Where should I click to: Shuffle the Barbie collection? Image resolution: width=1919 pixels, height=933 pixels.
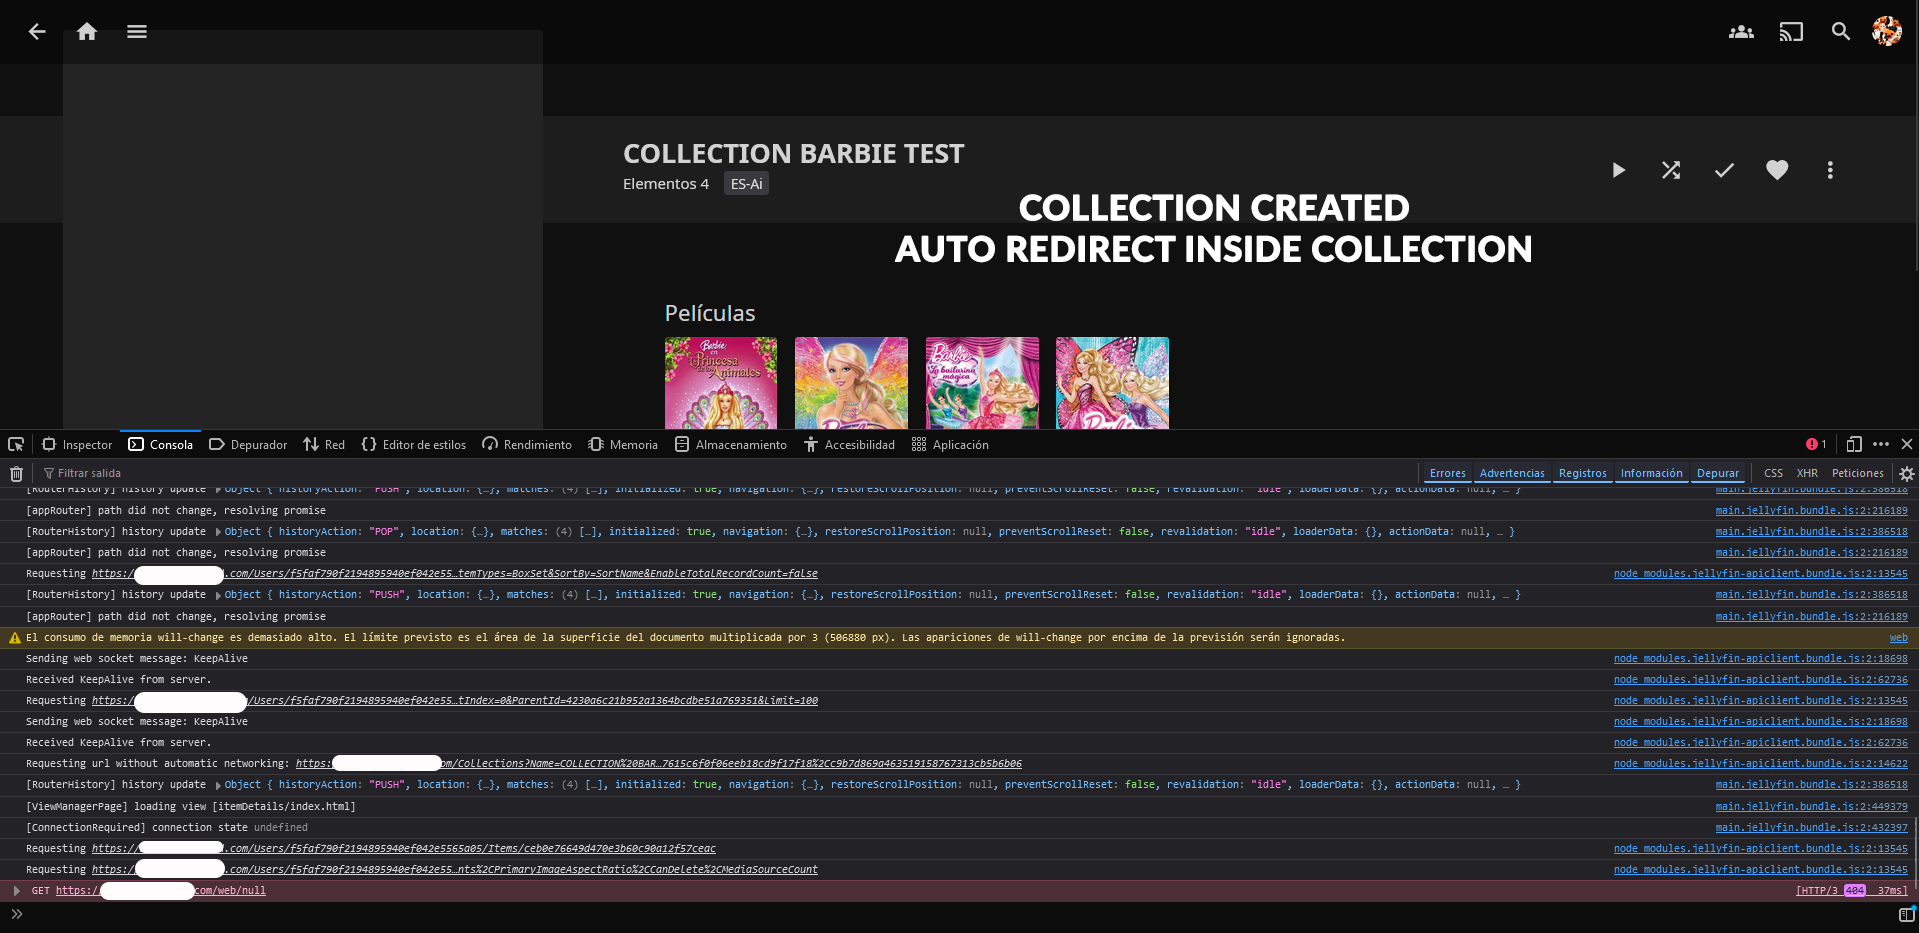coord(1671,170)
